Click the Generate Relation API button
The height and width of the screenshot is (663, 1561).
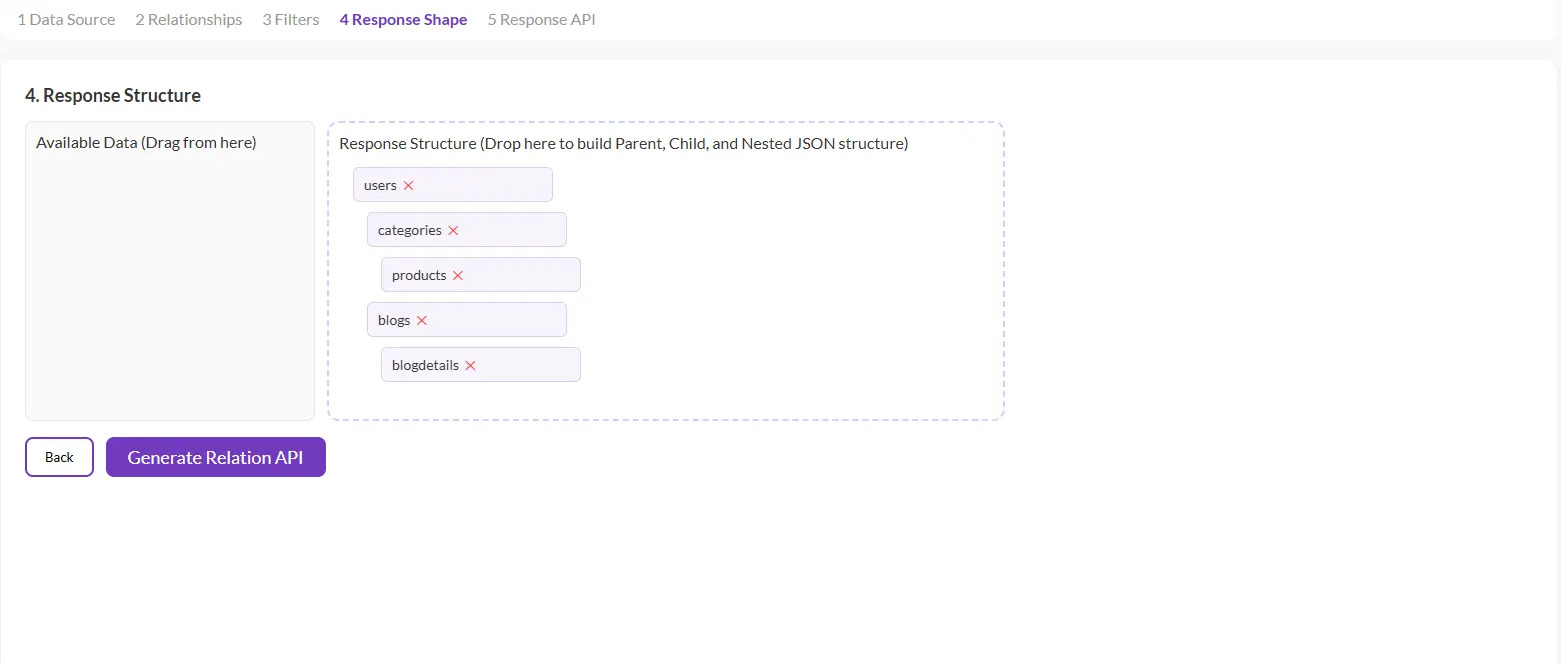point(216,457)
